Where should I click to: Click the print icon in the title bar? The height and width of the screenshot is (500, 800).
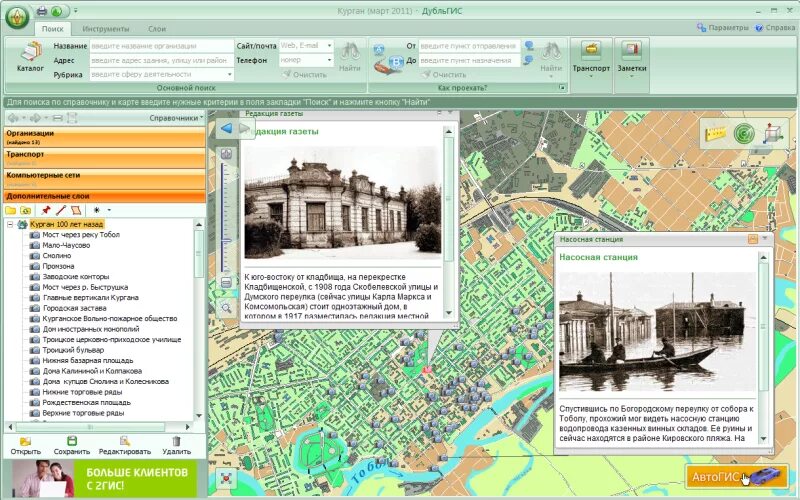42,11
